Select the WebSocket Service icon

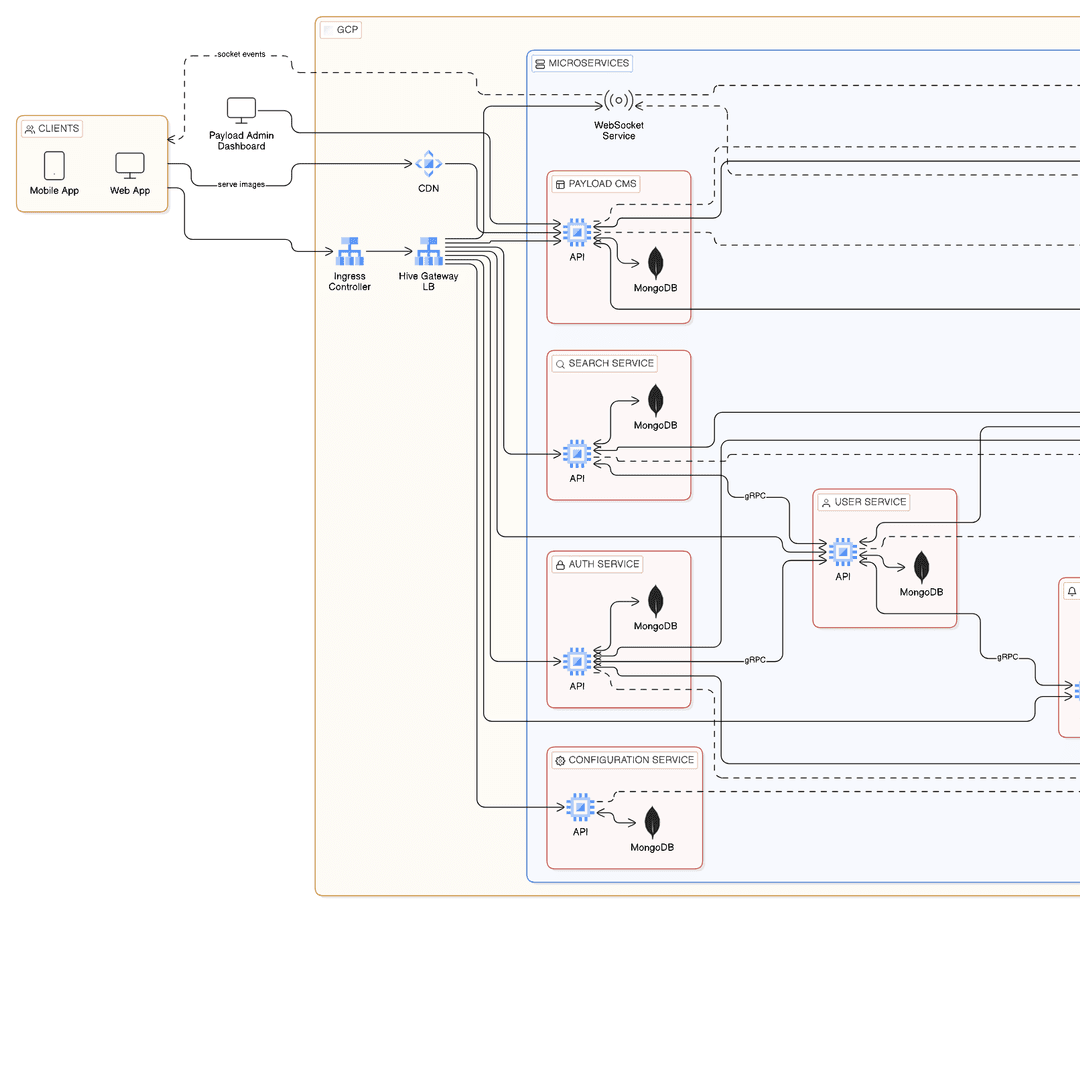619,101
